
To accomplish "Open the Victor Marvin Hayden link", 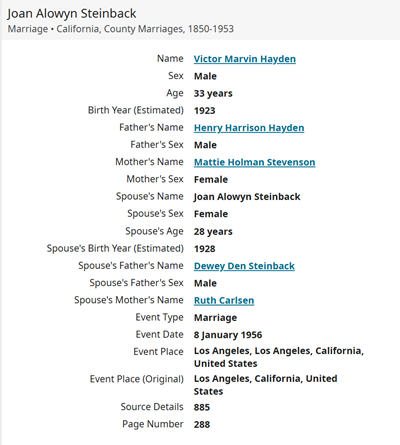I will click(x=245, y=59).
